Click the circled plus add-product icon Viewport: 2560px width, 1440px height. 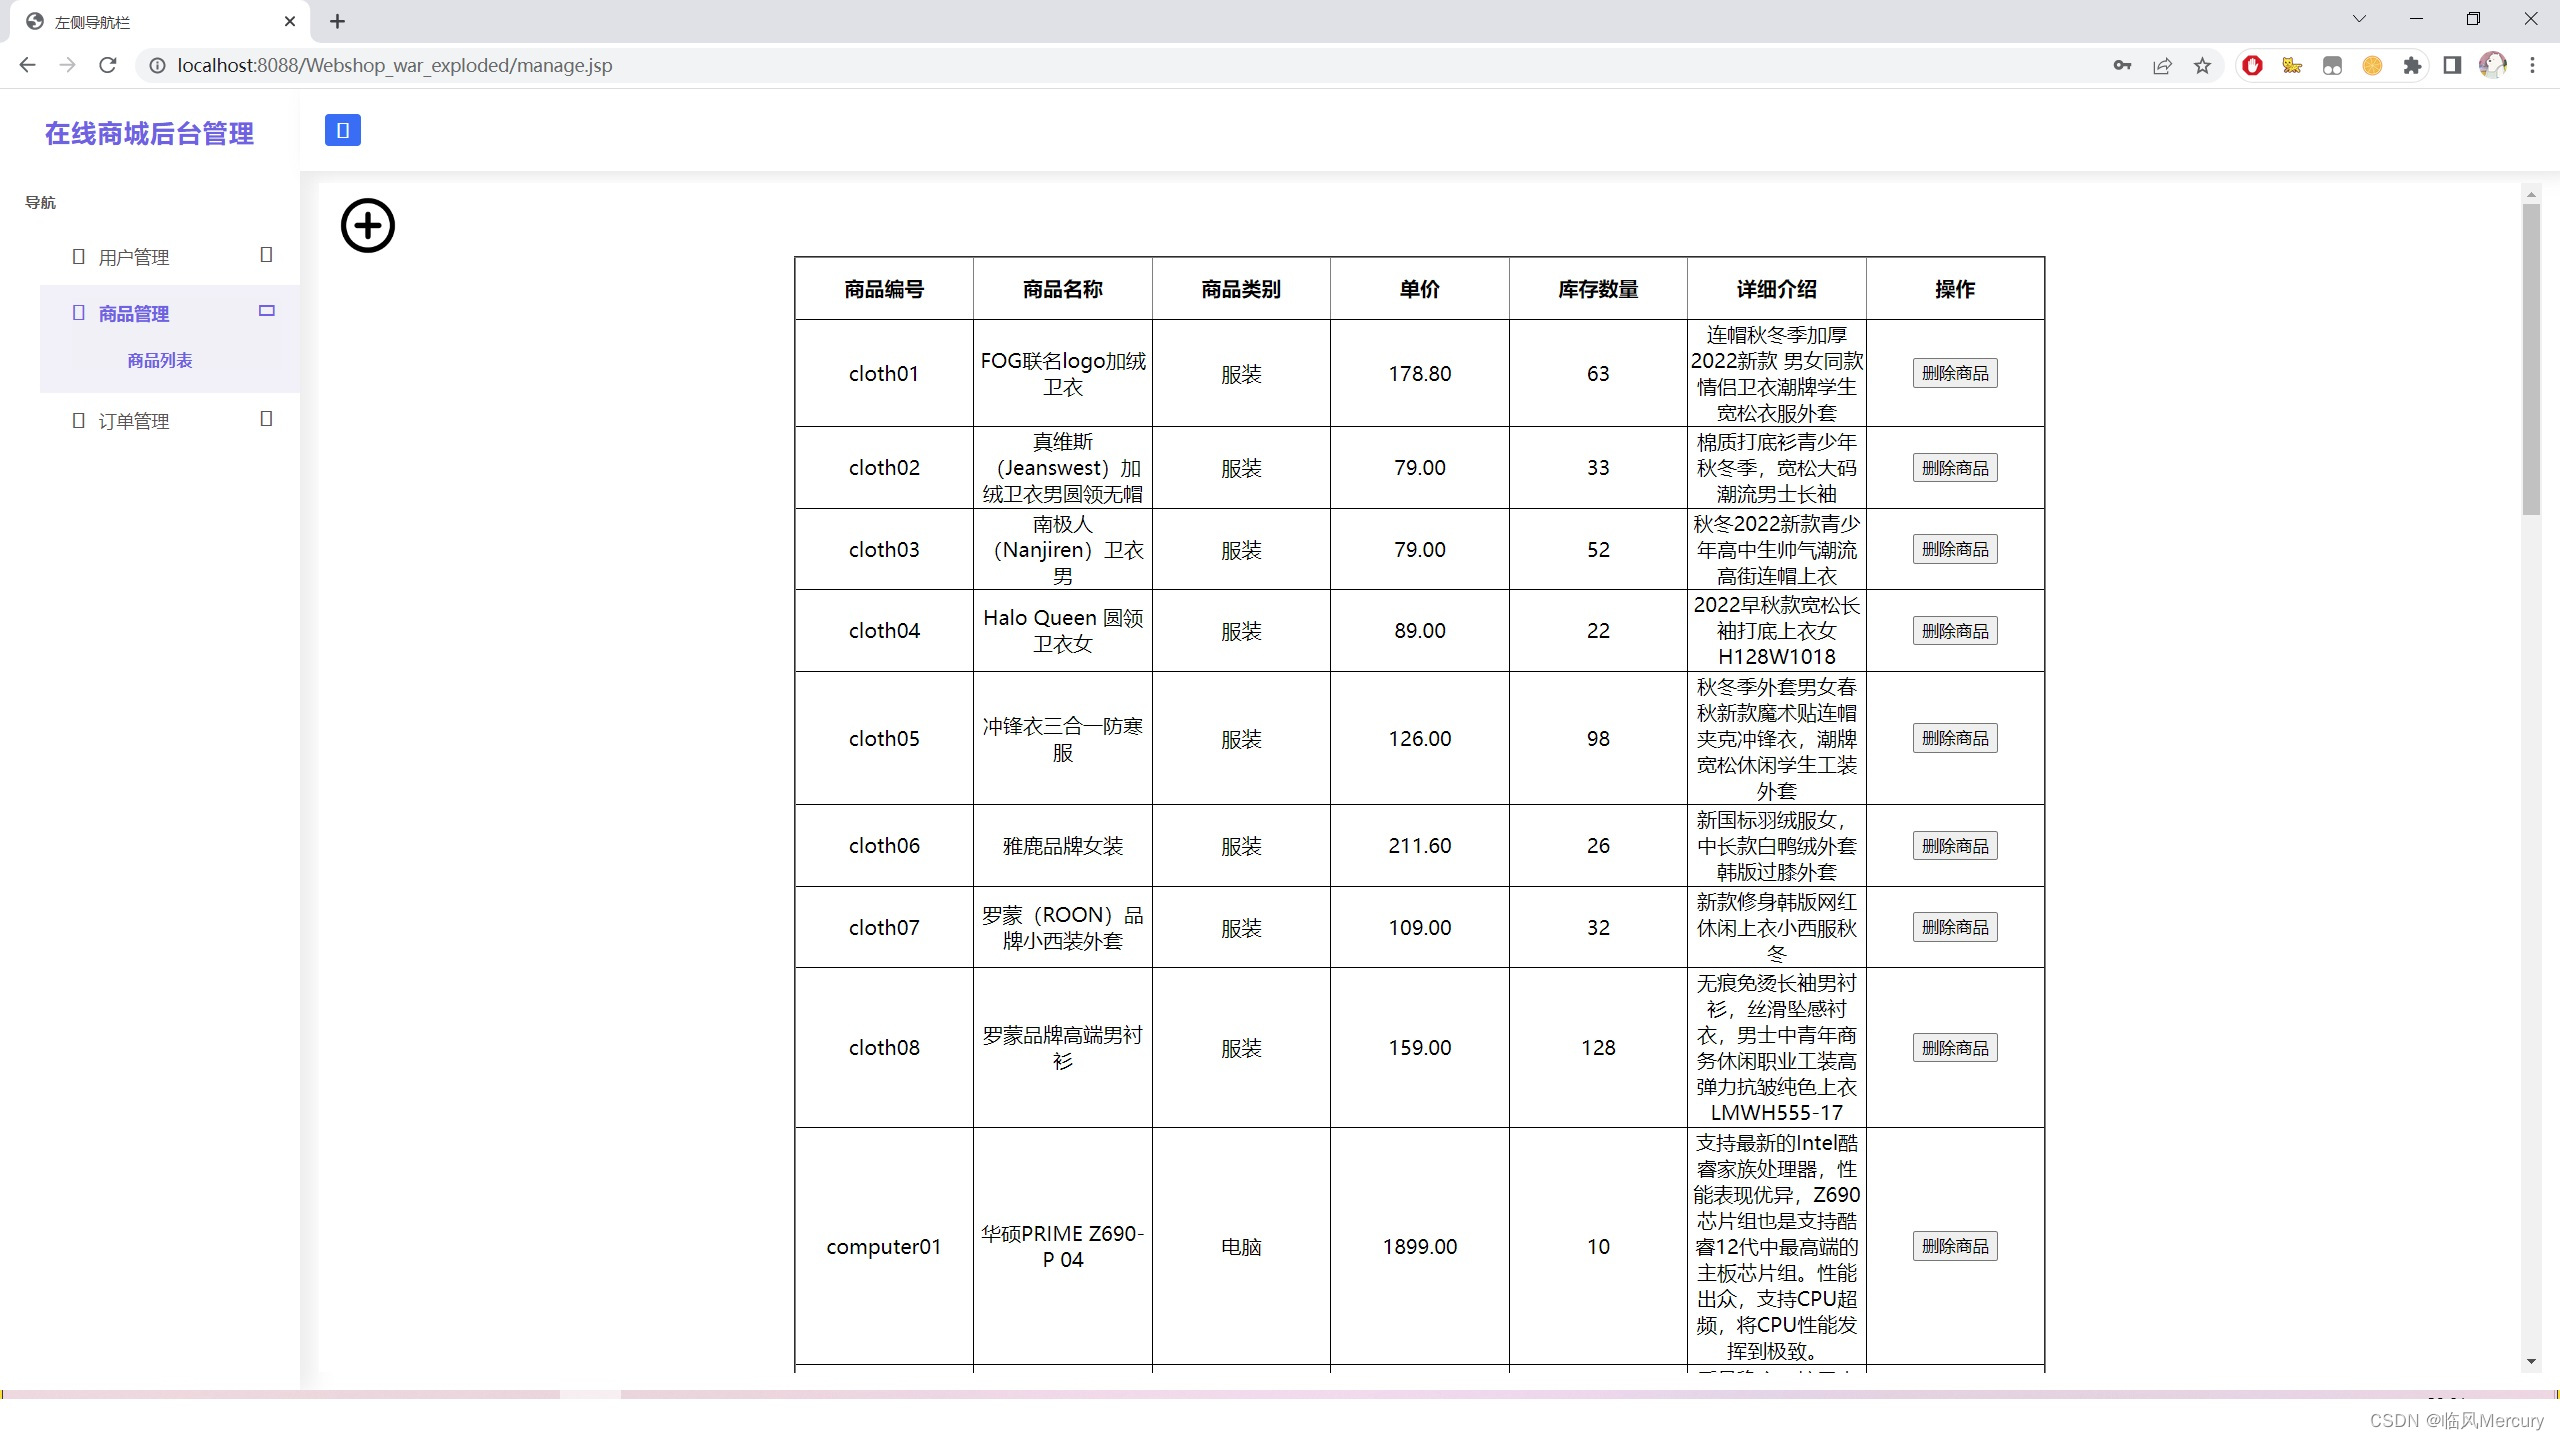368,226
